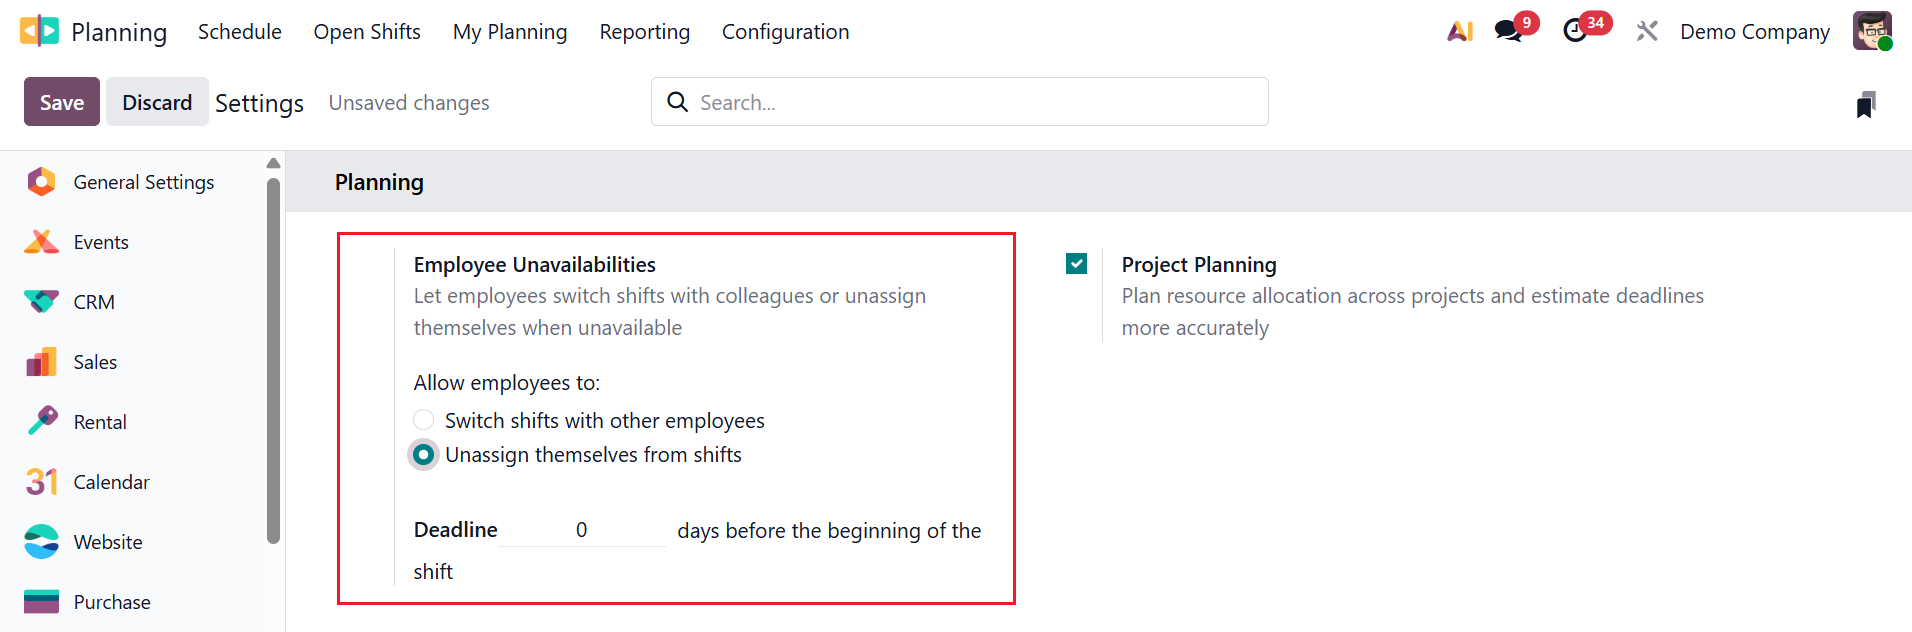Uncheck the Project Planning option
Viewport: 1912px width, 632px height.
click(1076, 263)
